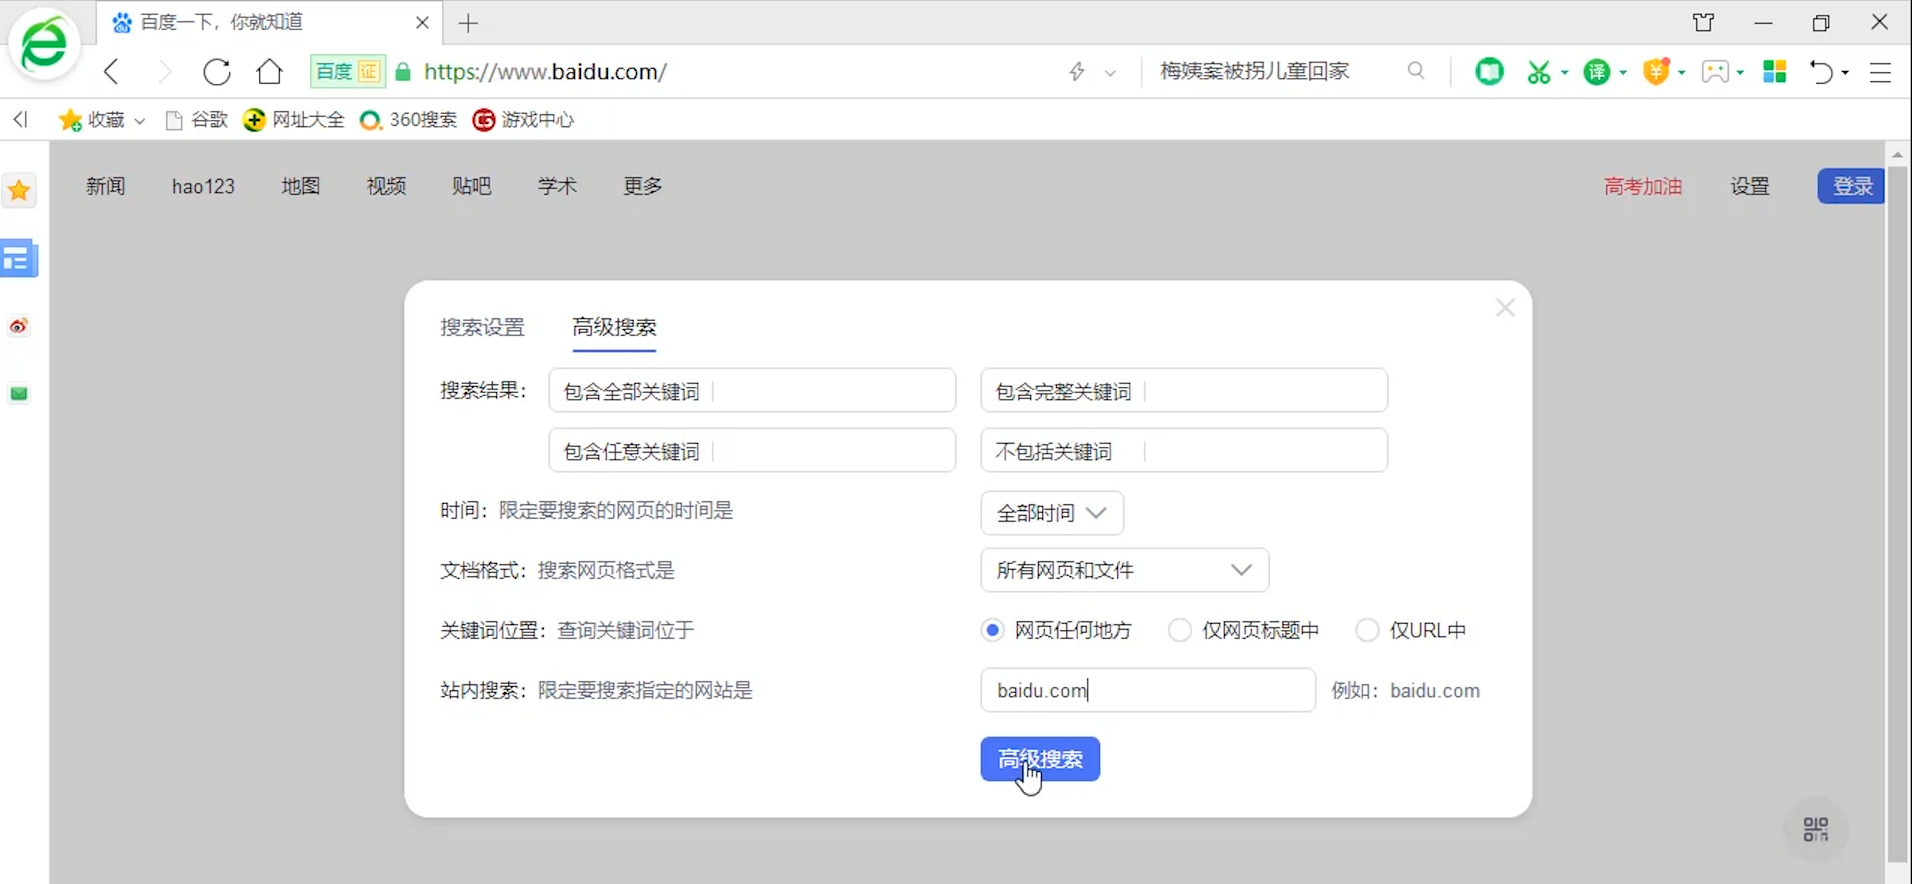Open the browser hamburger menu
Image resolution: width=1912 pixels, height=884 pixels.
[x=1880, y=72]
